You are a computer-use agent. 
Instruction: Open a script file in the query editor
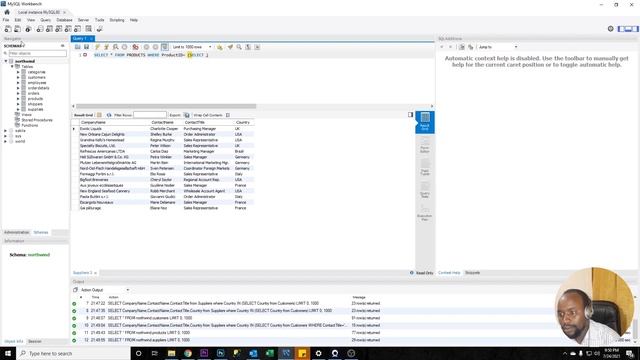pos(78,47)
